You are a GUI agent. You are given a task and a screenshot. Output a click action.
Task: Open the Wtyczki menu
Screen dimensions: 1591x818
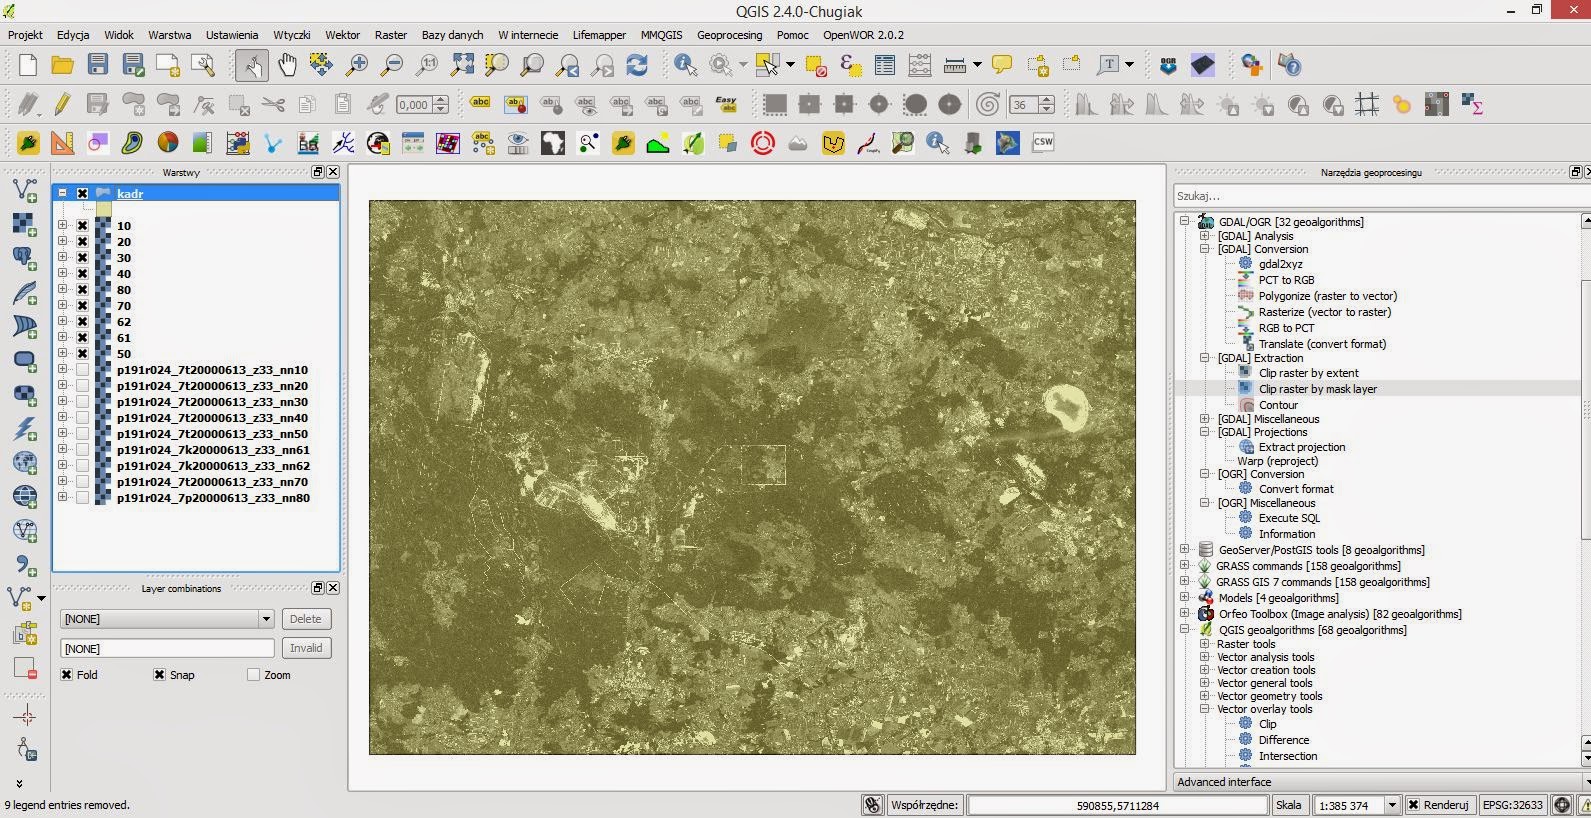point(292,35)
